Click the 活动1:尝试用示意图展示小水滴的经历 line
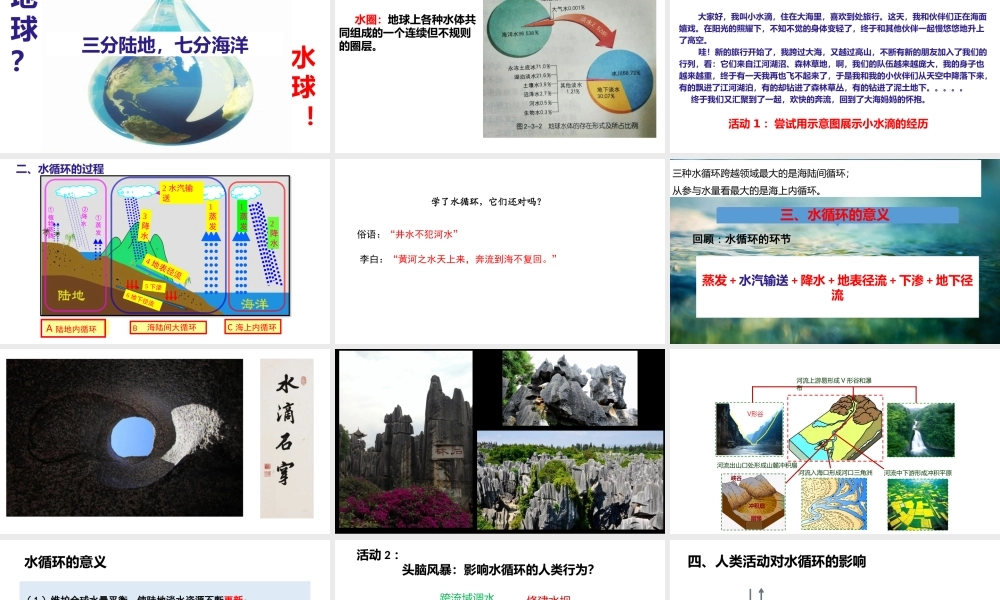The height and width of the screenshot is (600, 1000). (x=828, y=124)
